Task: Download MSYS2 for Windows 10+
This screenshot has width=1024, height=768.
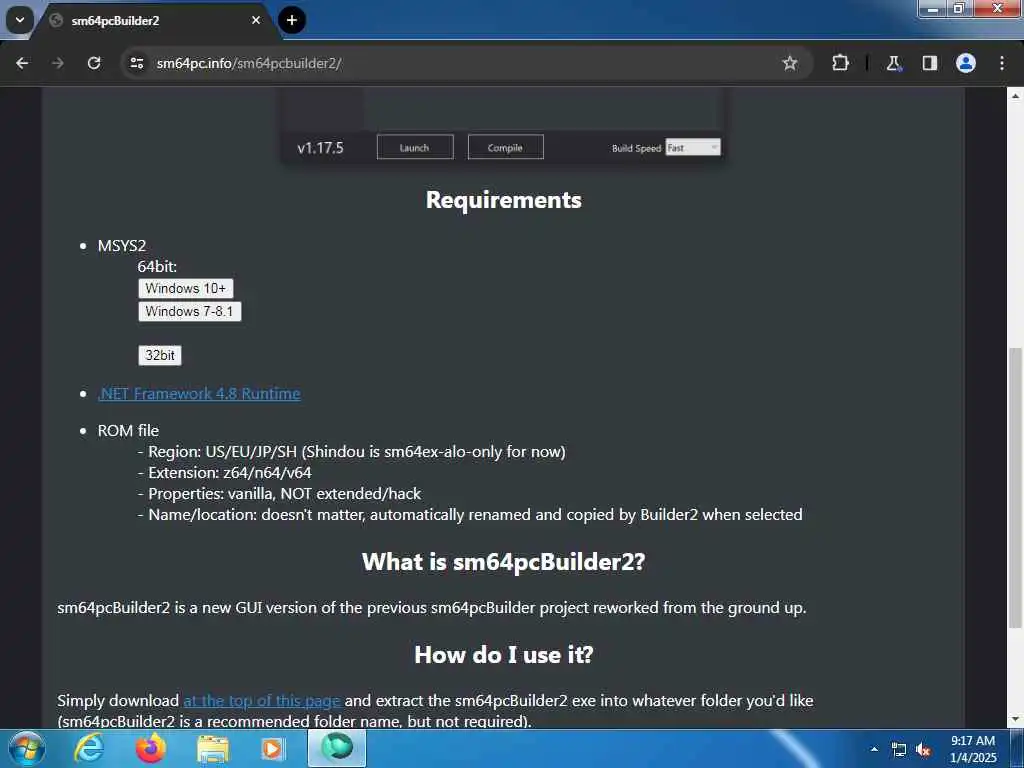Action: [185, 289]
